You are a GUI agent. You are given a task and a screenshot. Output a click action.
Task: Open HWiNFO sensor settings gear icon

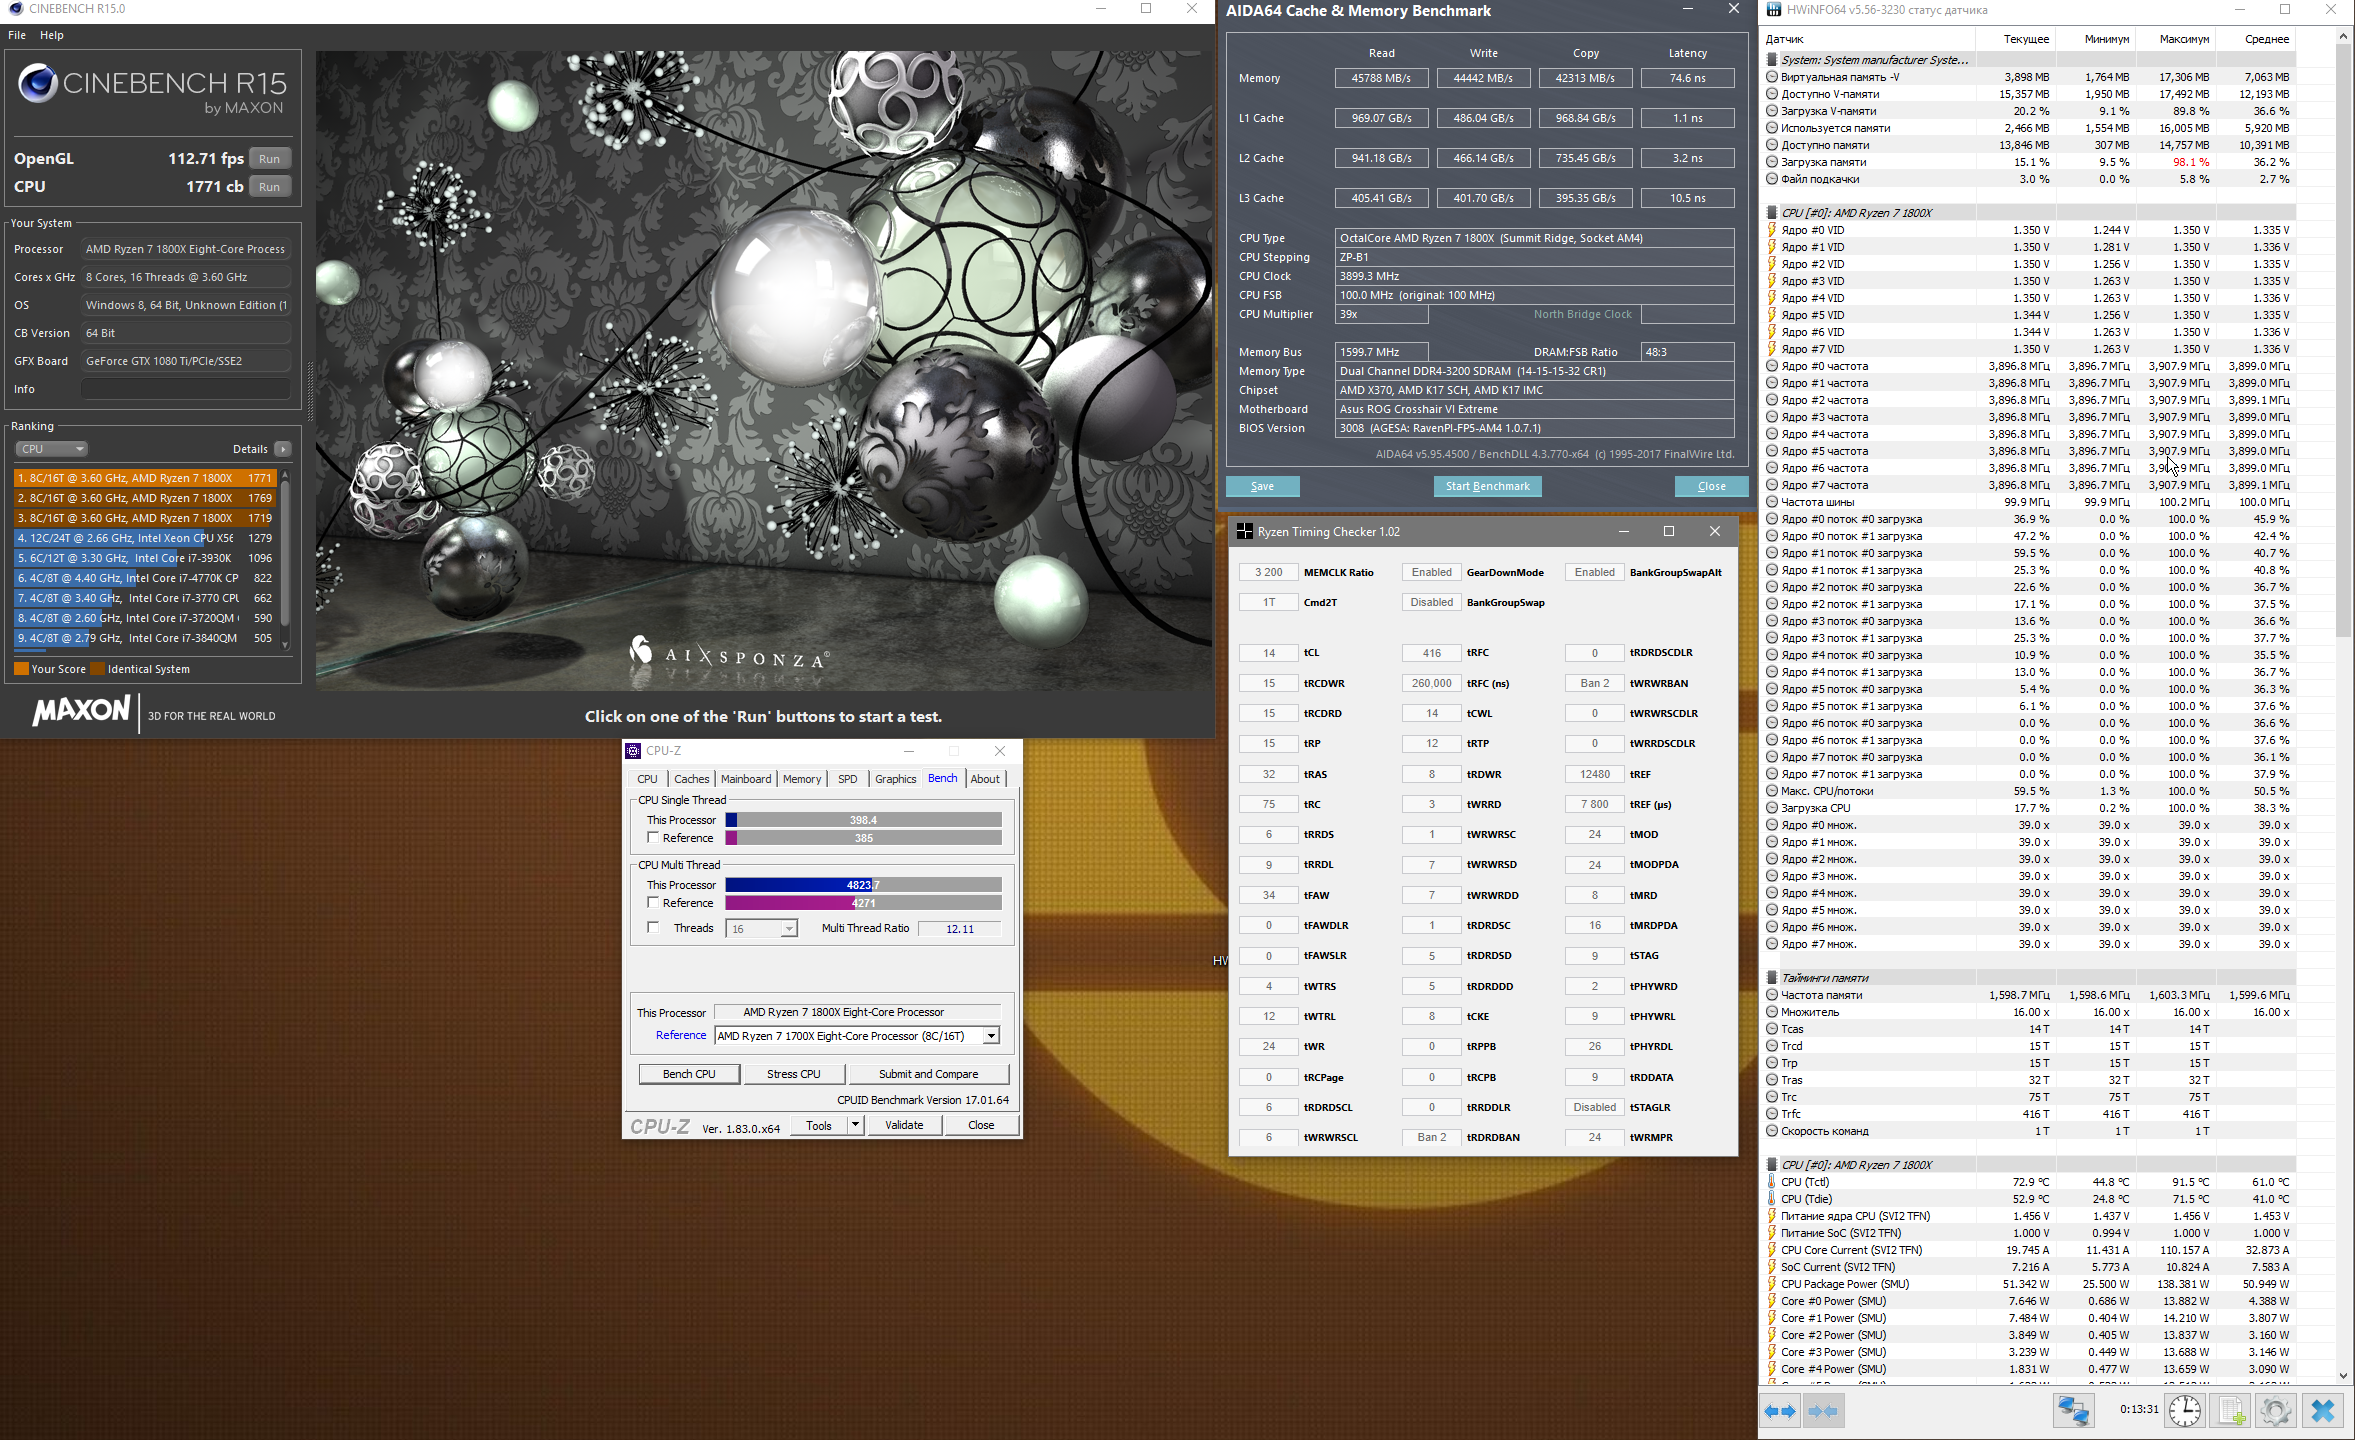click(2276, 1411)
